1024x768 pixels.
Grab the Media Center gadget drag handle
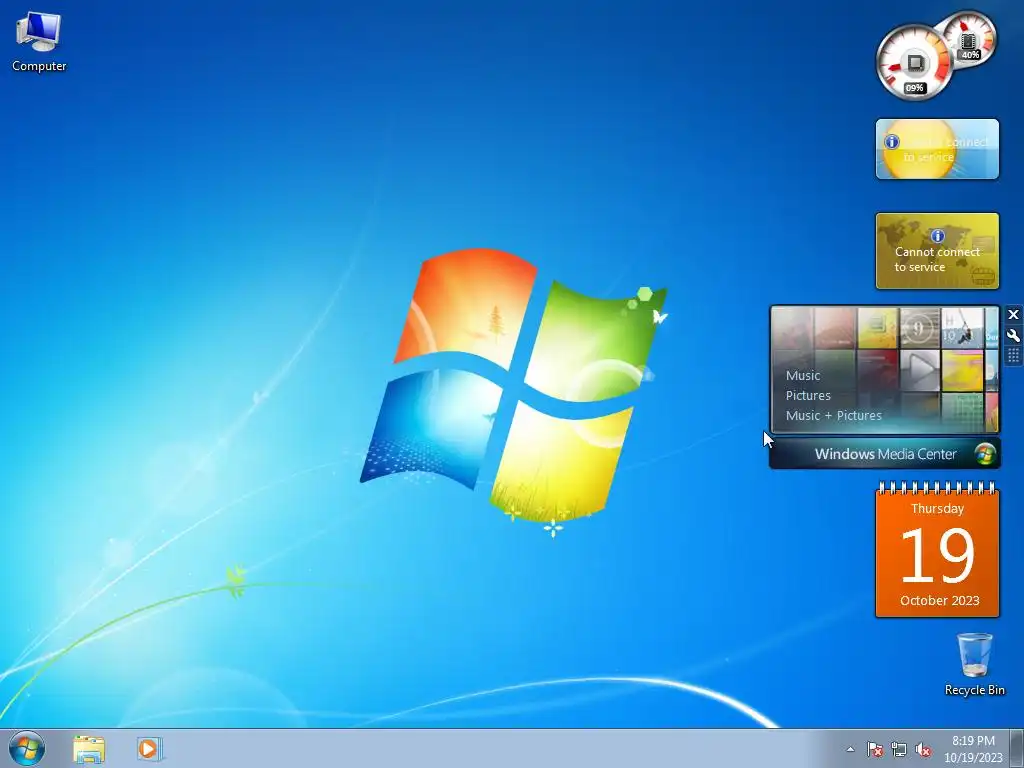click(1013, 356)
